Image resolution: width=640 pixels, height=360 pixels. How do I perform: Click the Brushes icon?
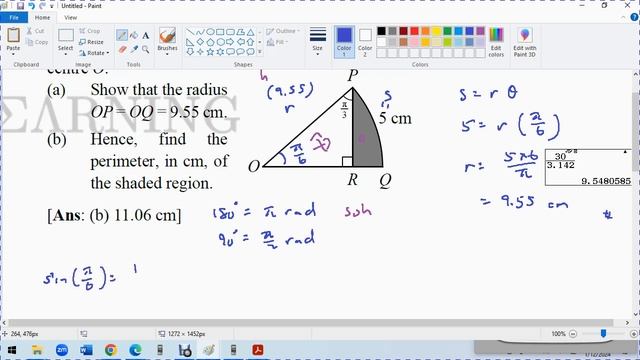pyautogui.click(x=167, y=36)
